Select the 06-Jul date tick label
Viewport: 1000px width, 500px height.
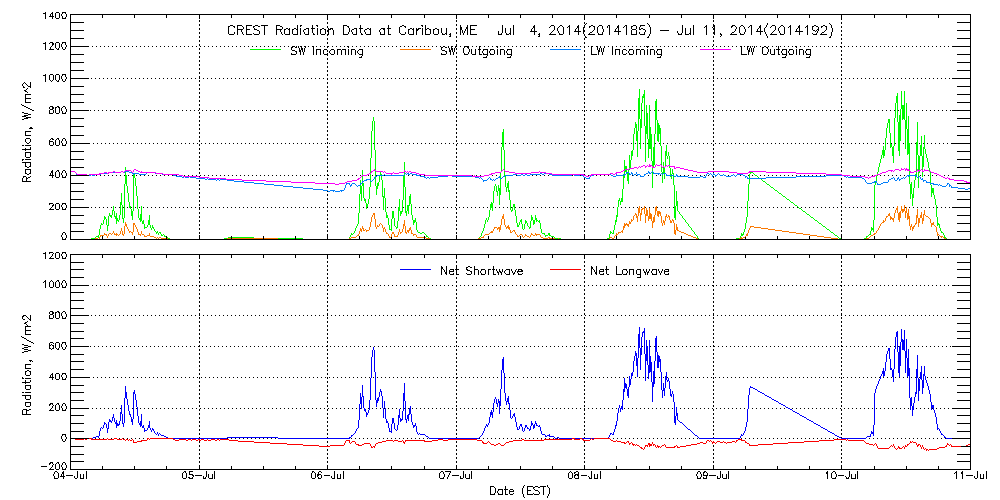click(328, 477)
